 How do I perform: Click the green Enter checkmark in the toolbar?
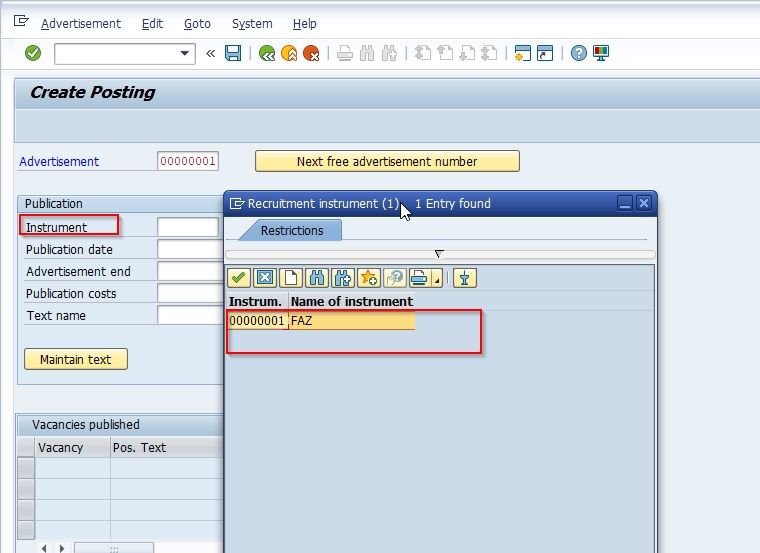(33, 53)
